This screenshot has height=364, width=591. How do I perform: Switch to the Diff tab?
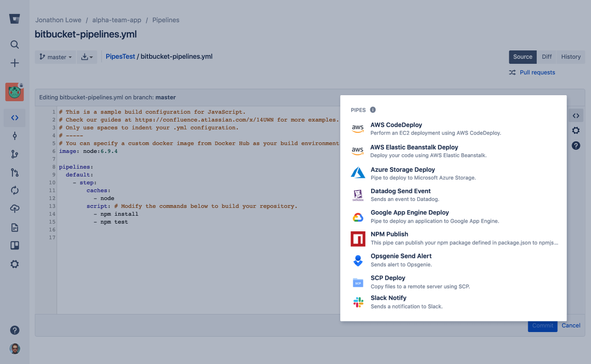click(547, 57)
